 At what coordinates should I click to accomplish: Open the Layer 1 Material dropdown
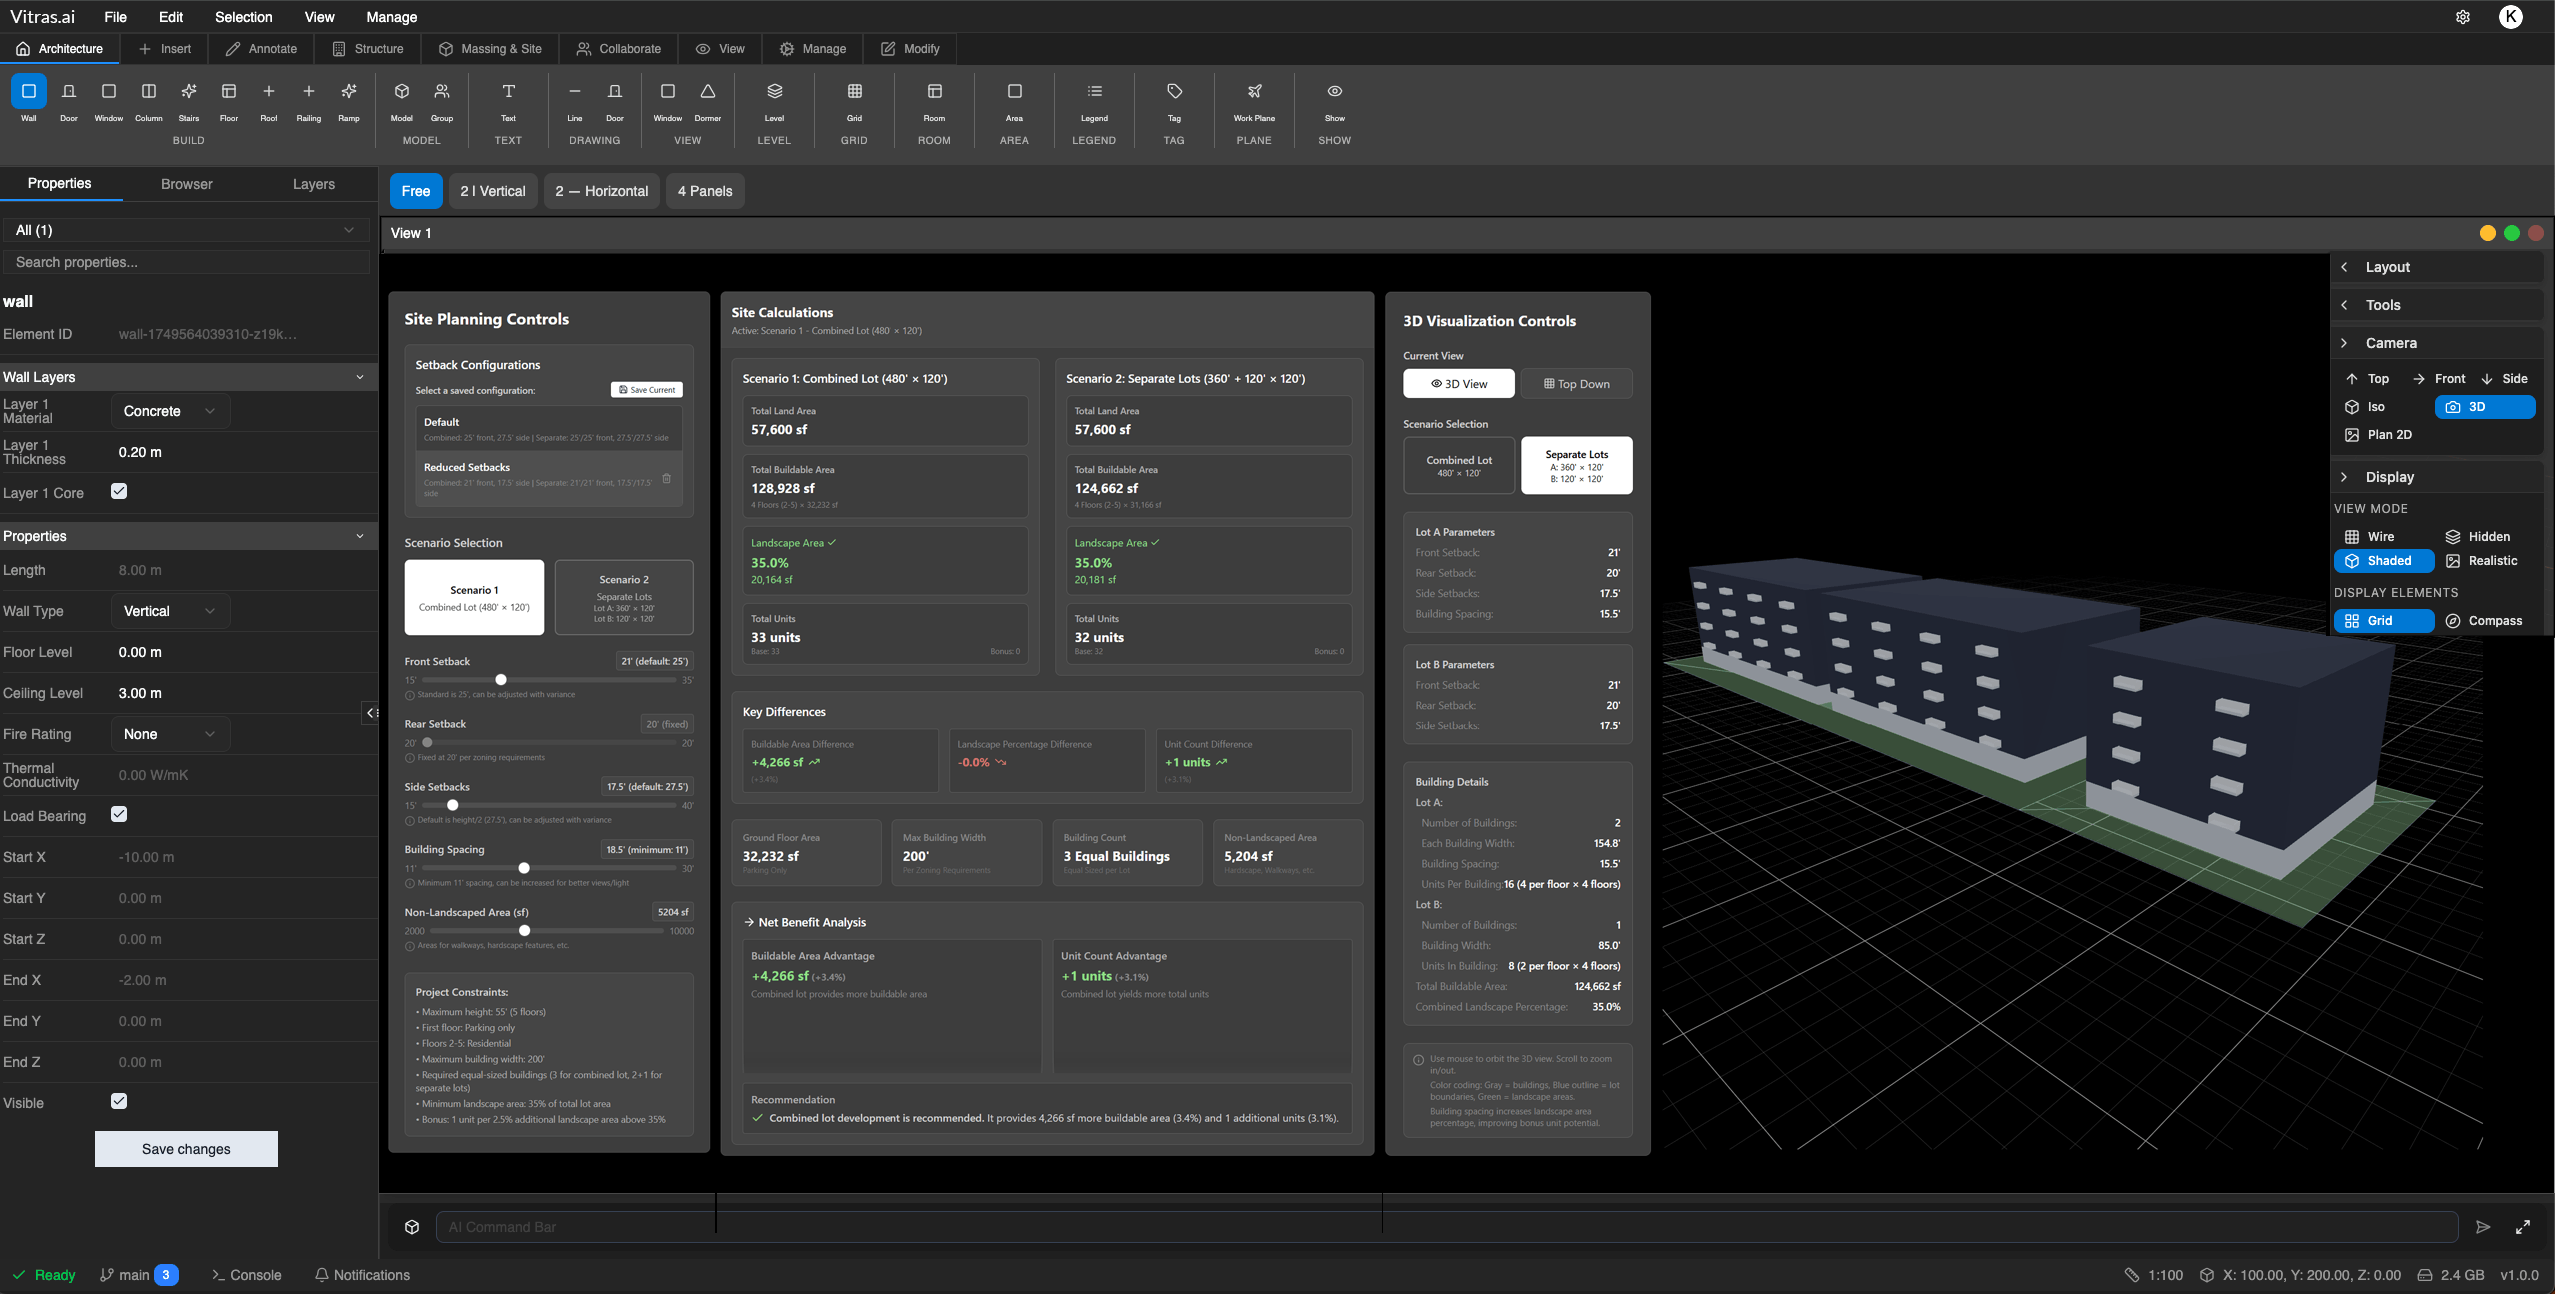pos(169,410)
